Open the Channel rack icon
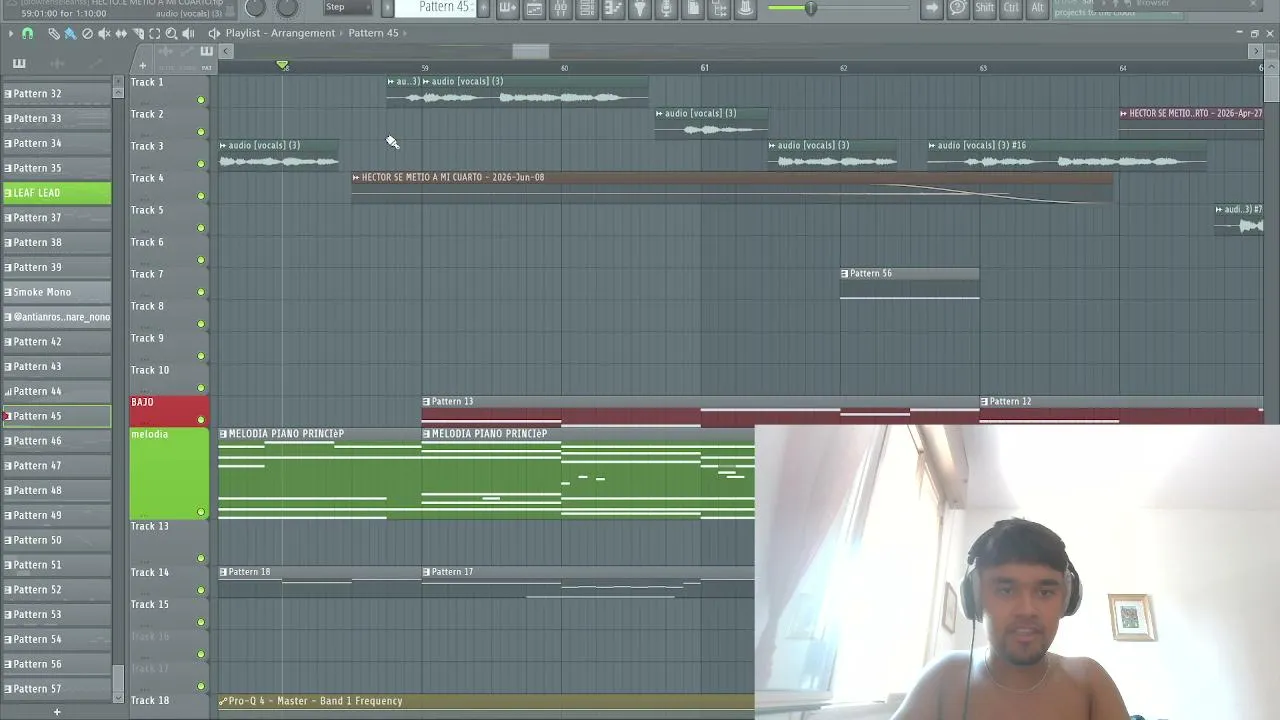Image resolution: width=1280 pixels, height=720 pixels. [587, 9]
